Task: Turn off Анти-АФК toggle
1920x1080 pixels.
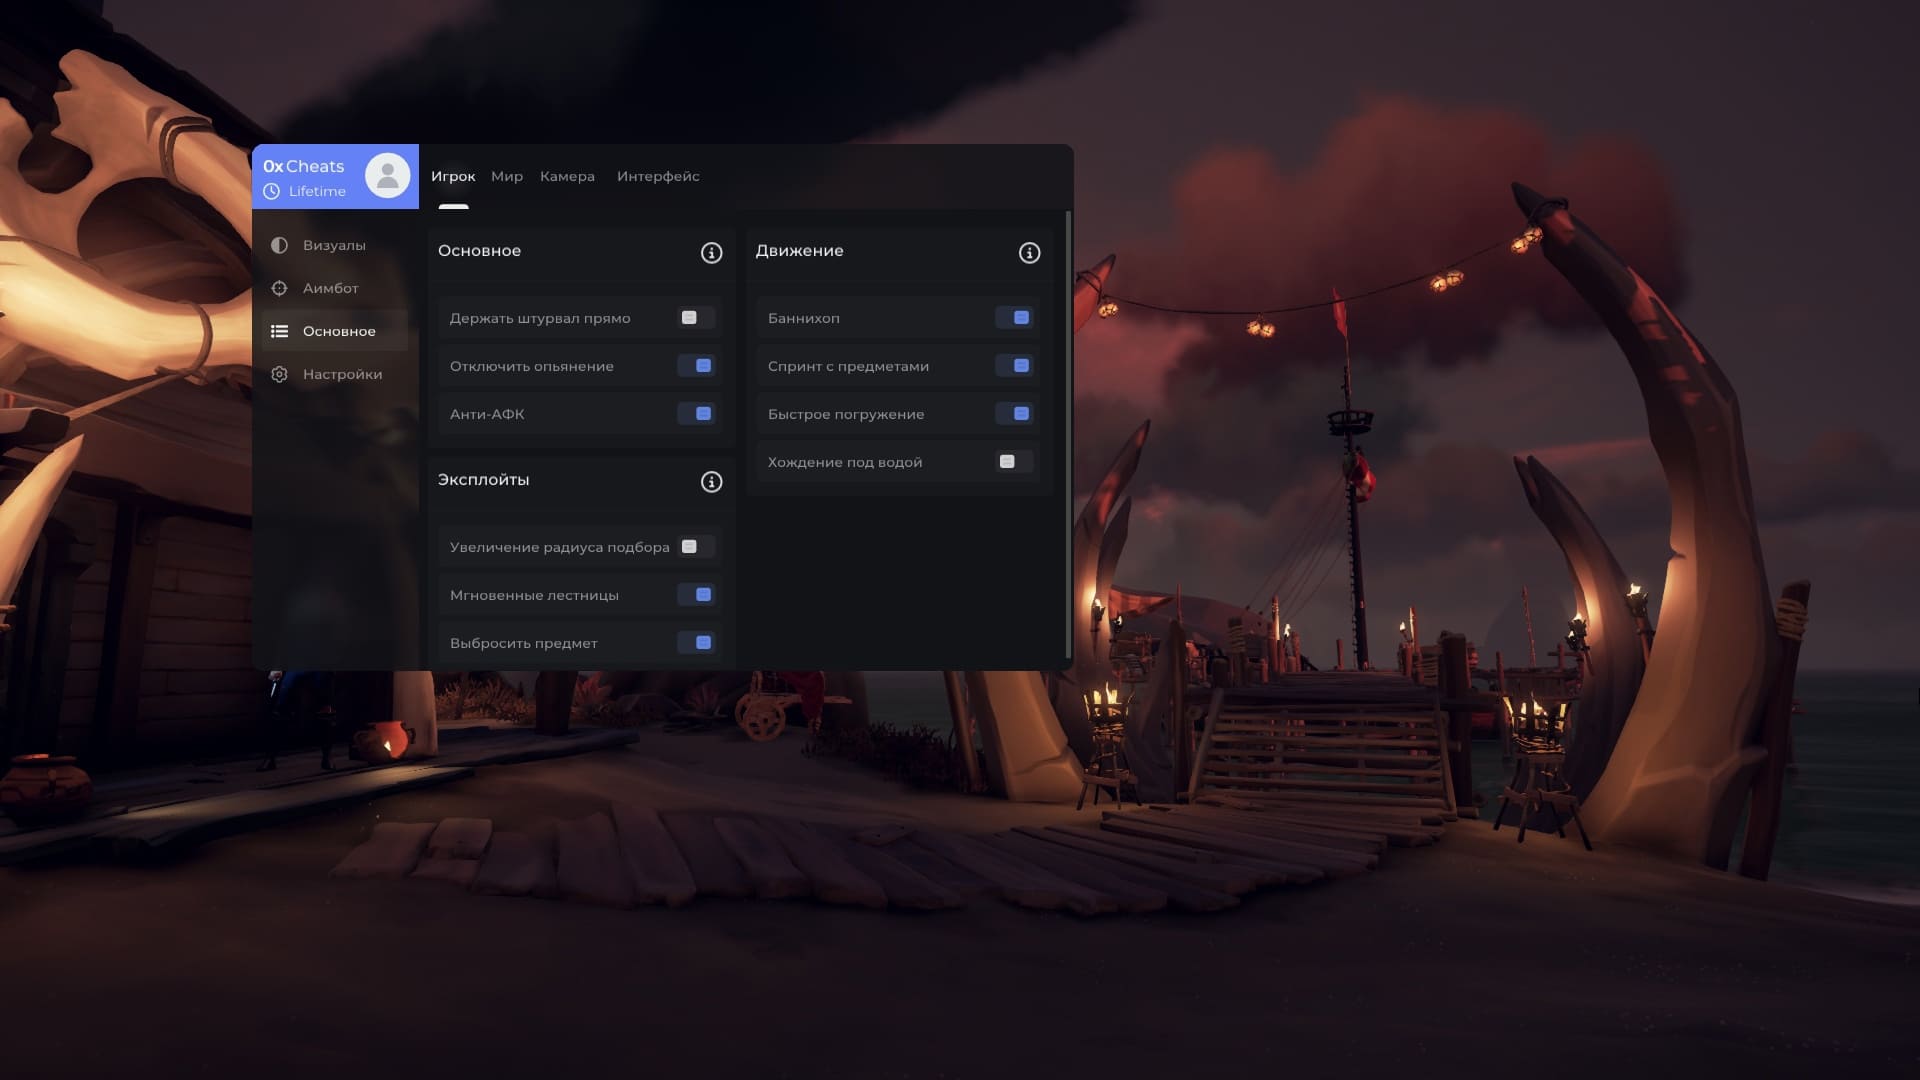Action: point(696,414)
